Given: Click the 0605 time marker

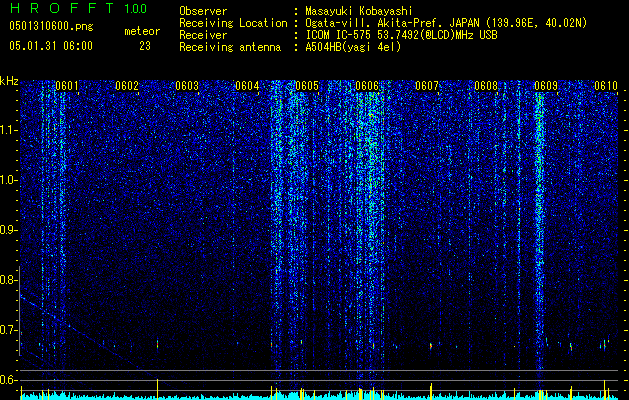Looking at the screenshot, I should click(307, 86).
